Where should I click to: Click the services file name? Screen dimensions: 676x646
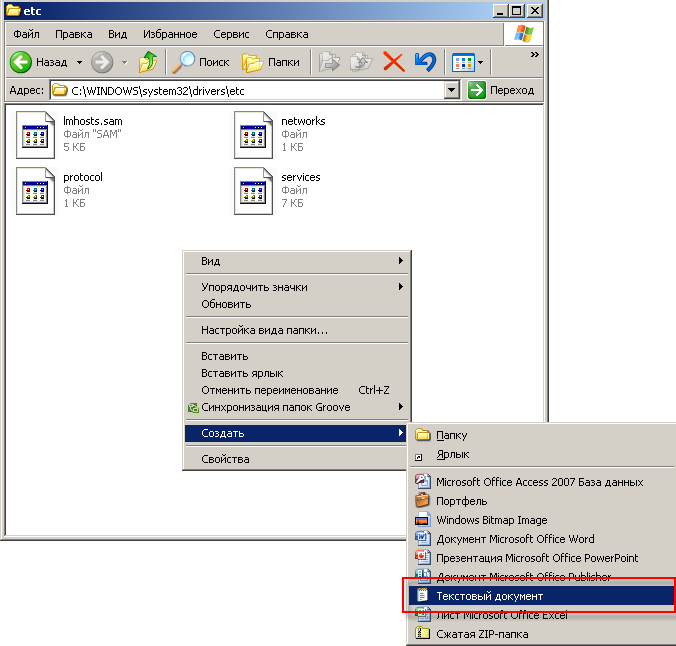300,177
